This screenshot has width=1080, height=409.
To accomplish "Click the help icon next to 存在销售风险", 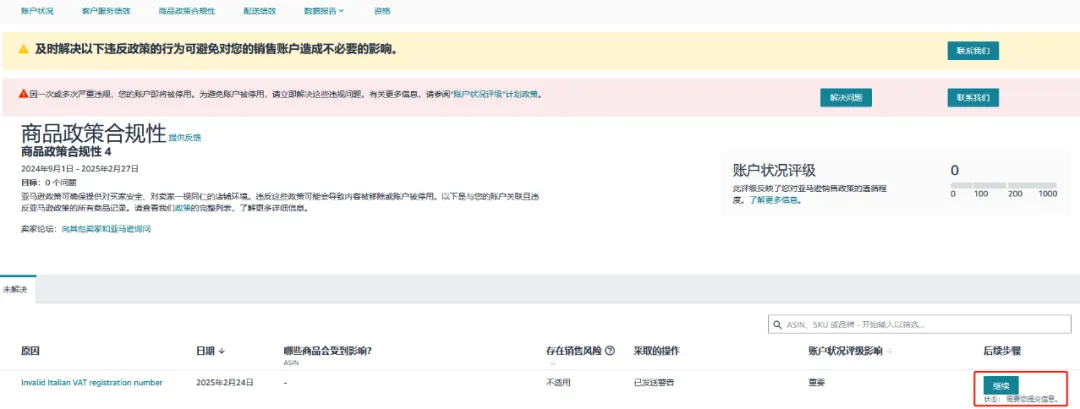I will (610, 350).
